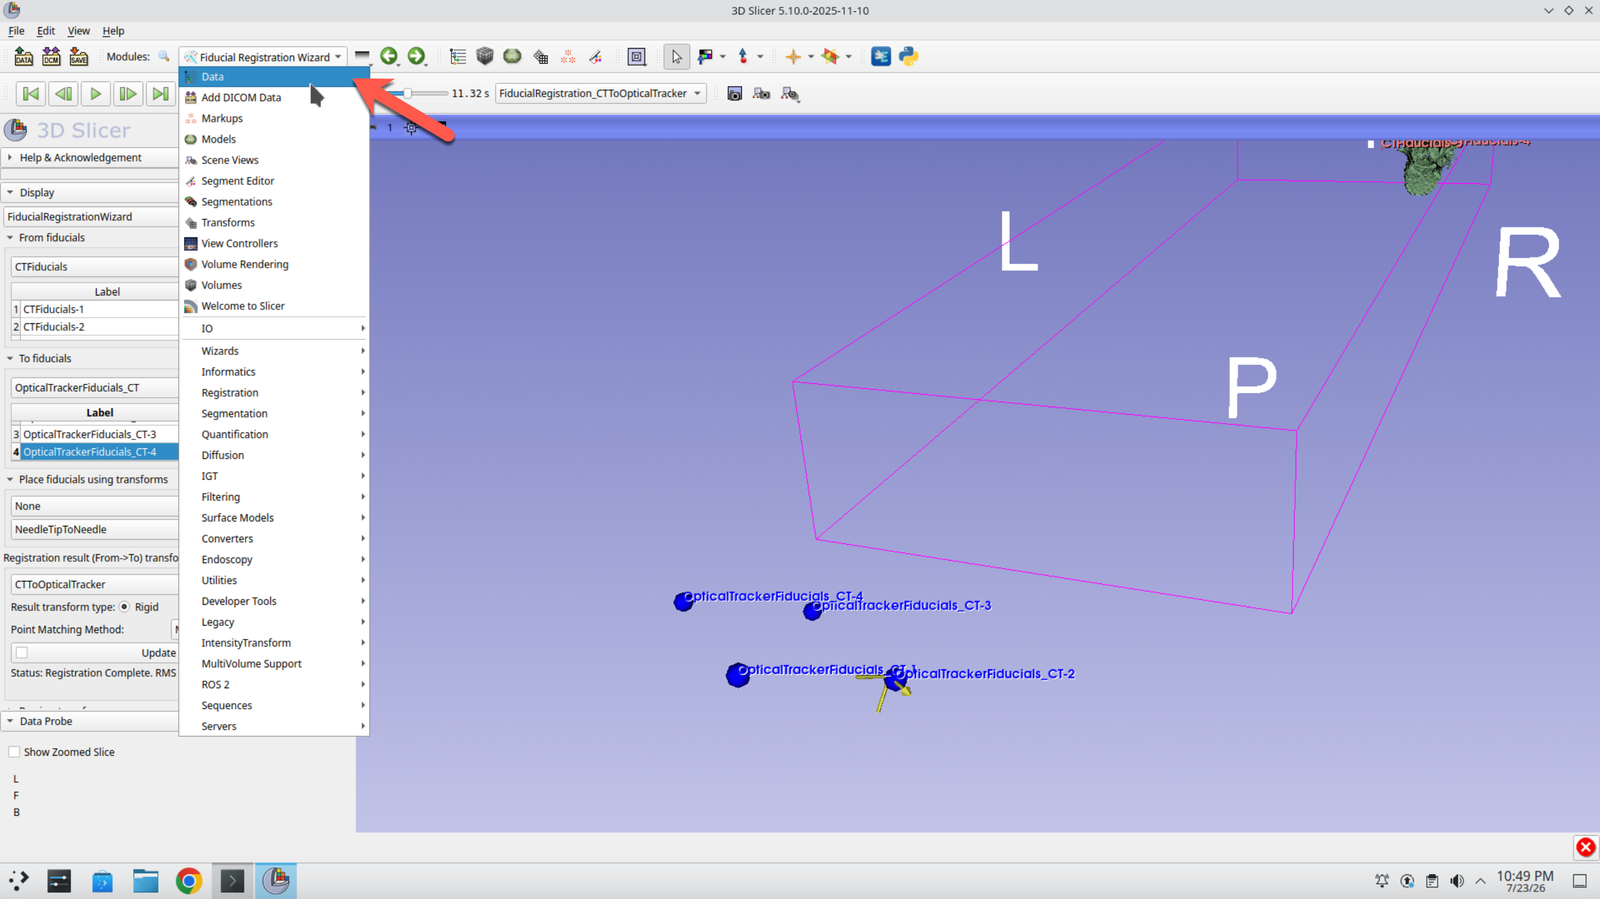1600x899 pixels.
Task: Launch Chrome from the taskbar
Action: pos(189,881)
